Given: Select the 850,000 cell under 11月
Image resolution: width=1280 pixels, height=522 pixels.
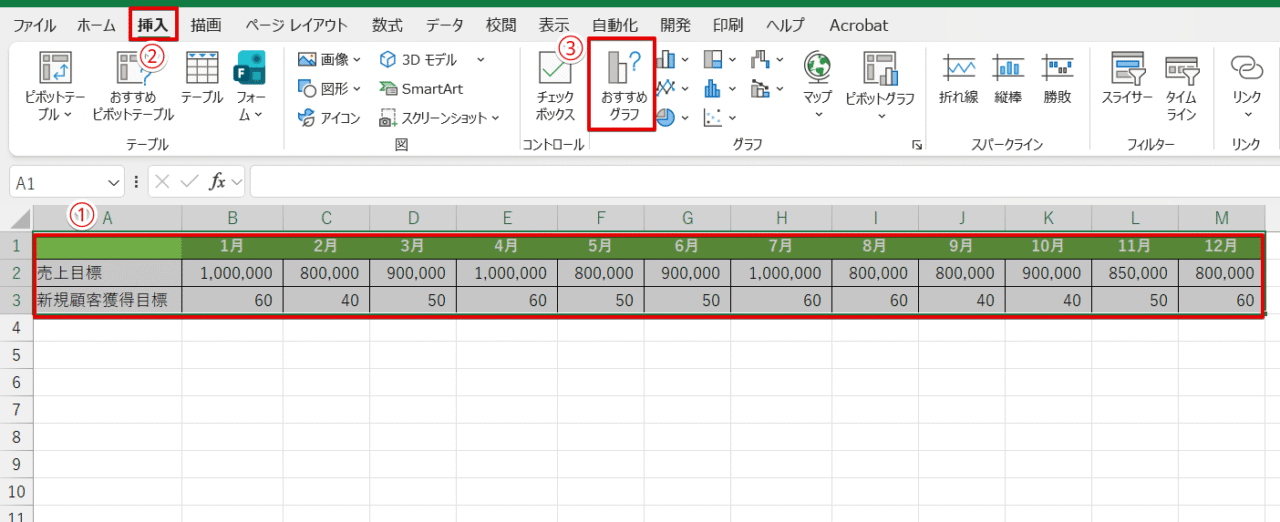Looking at the screenshot, I should [1135, 272].
